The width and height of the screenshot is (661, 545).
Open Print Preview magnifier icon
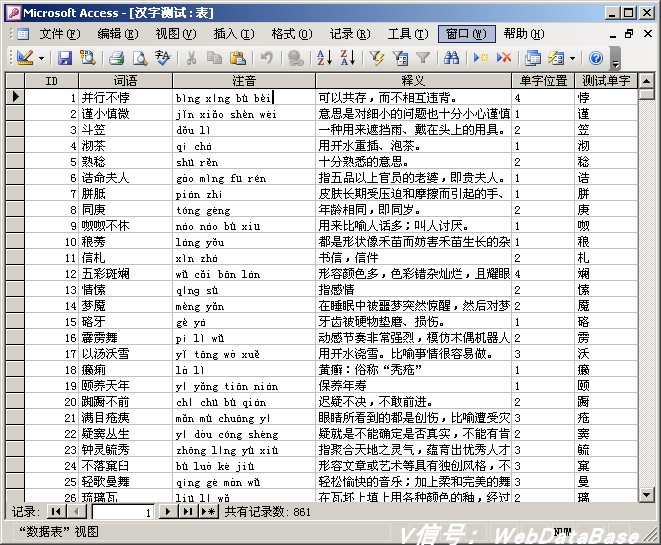coord(140,58)
